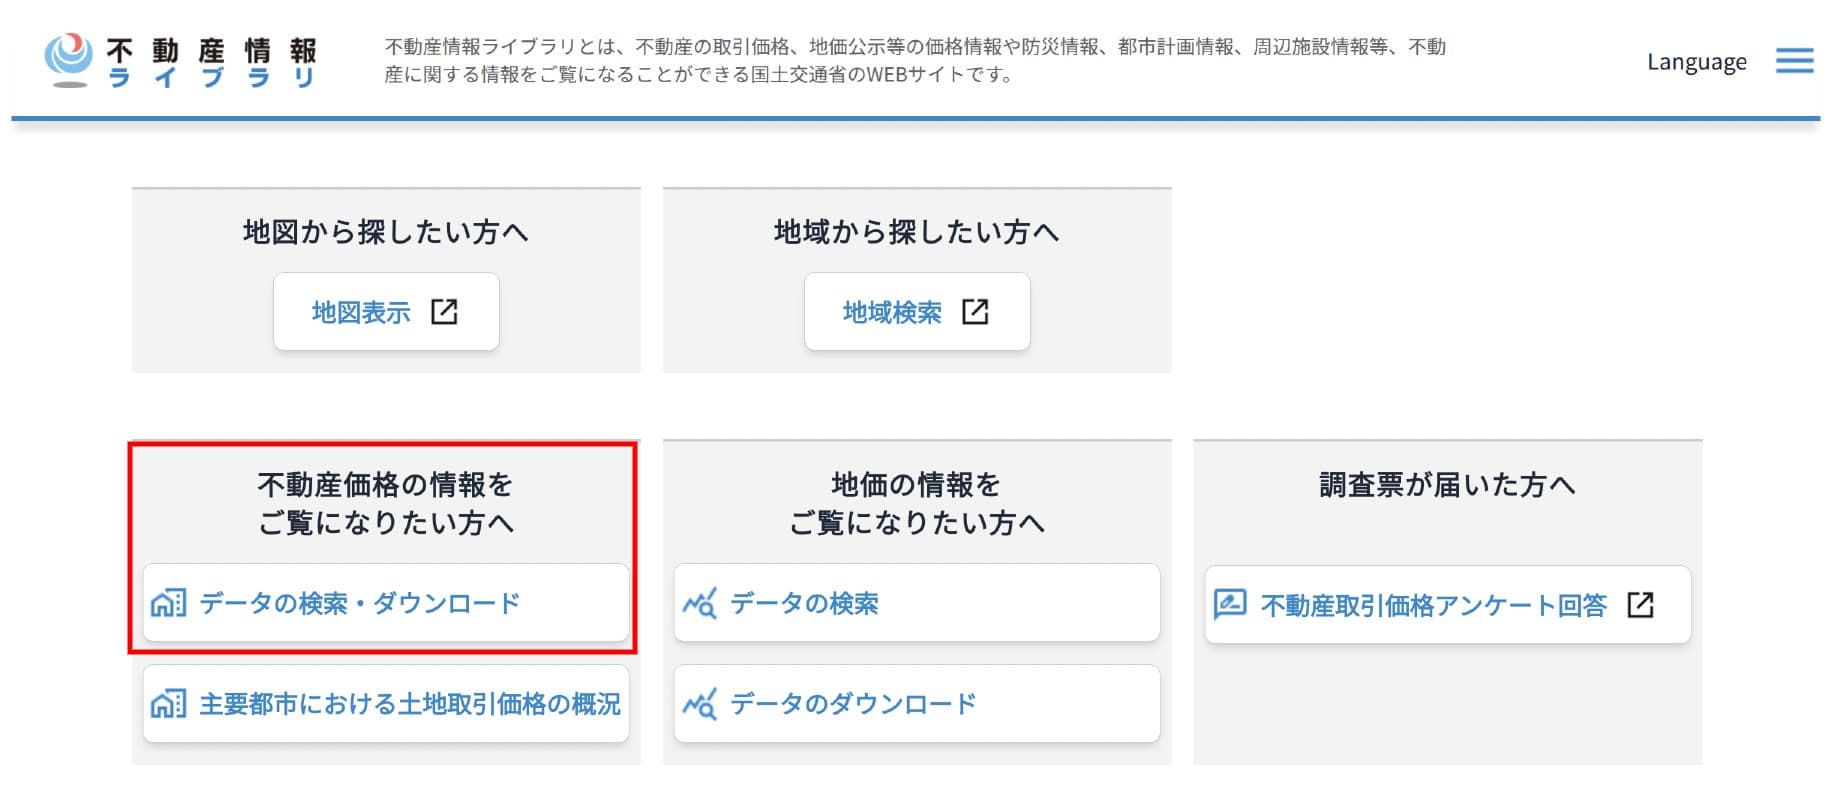Open 不動産取引価格アンケート回答 survey link
The width and height of the screenshot is (1831, 798).
pos(1448,605)
